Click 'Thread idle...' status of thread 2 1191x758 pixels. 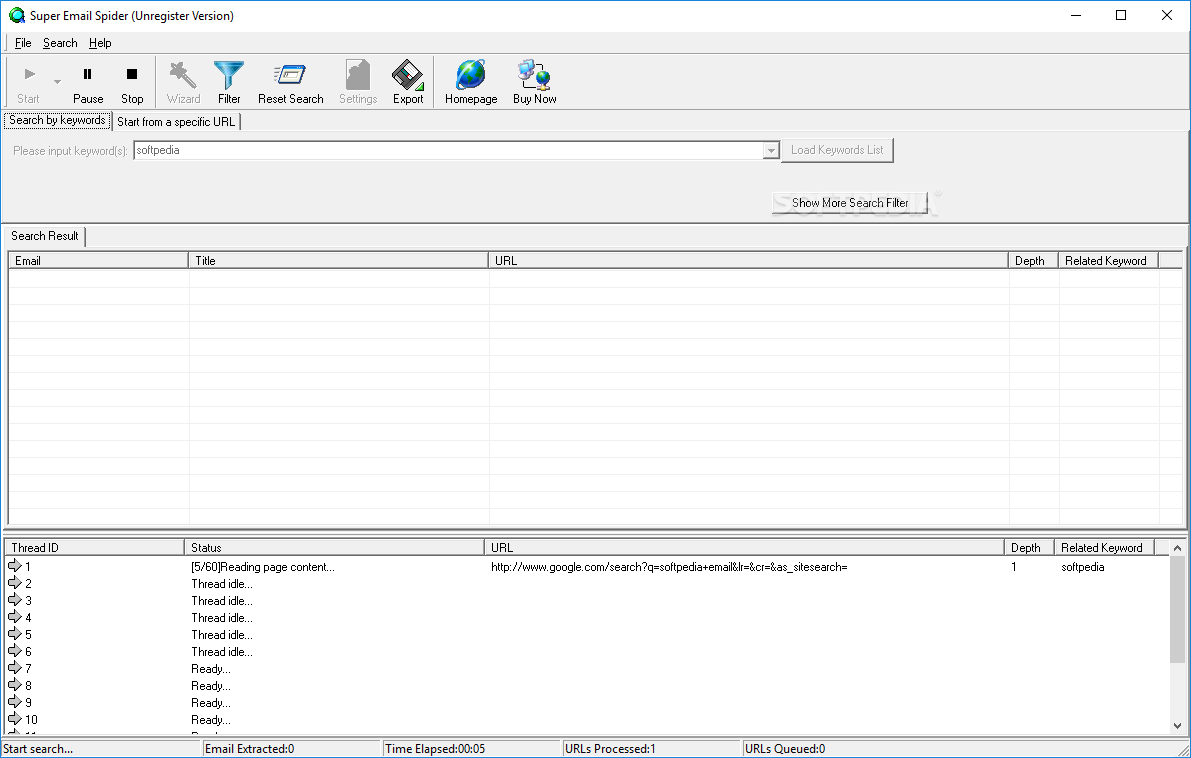[x=222, y=584]
